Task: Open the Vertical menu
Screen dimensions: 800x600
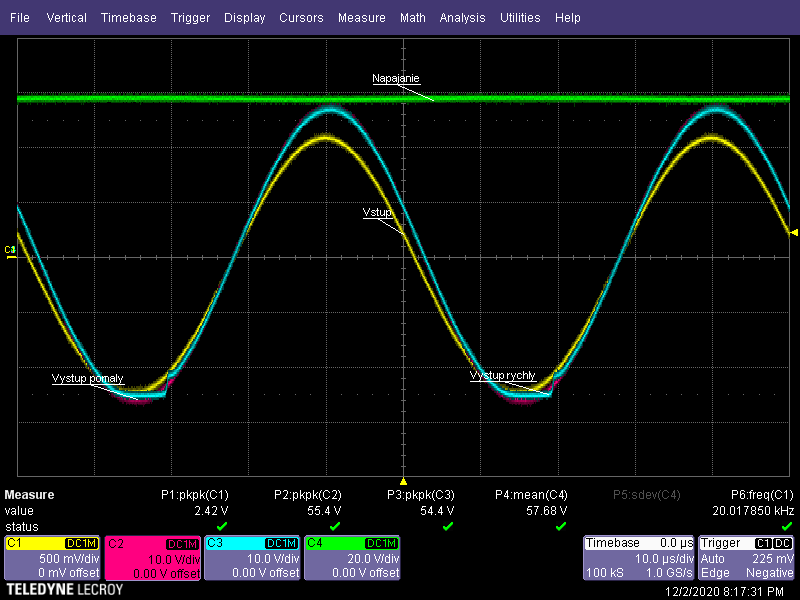Action: 66,18
